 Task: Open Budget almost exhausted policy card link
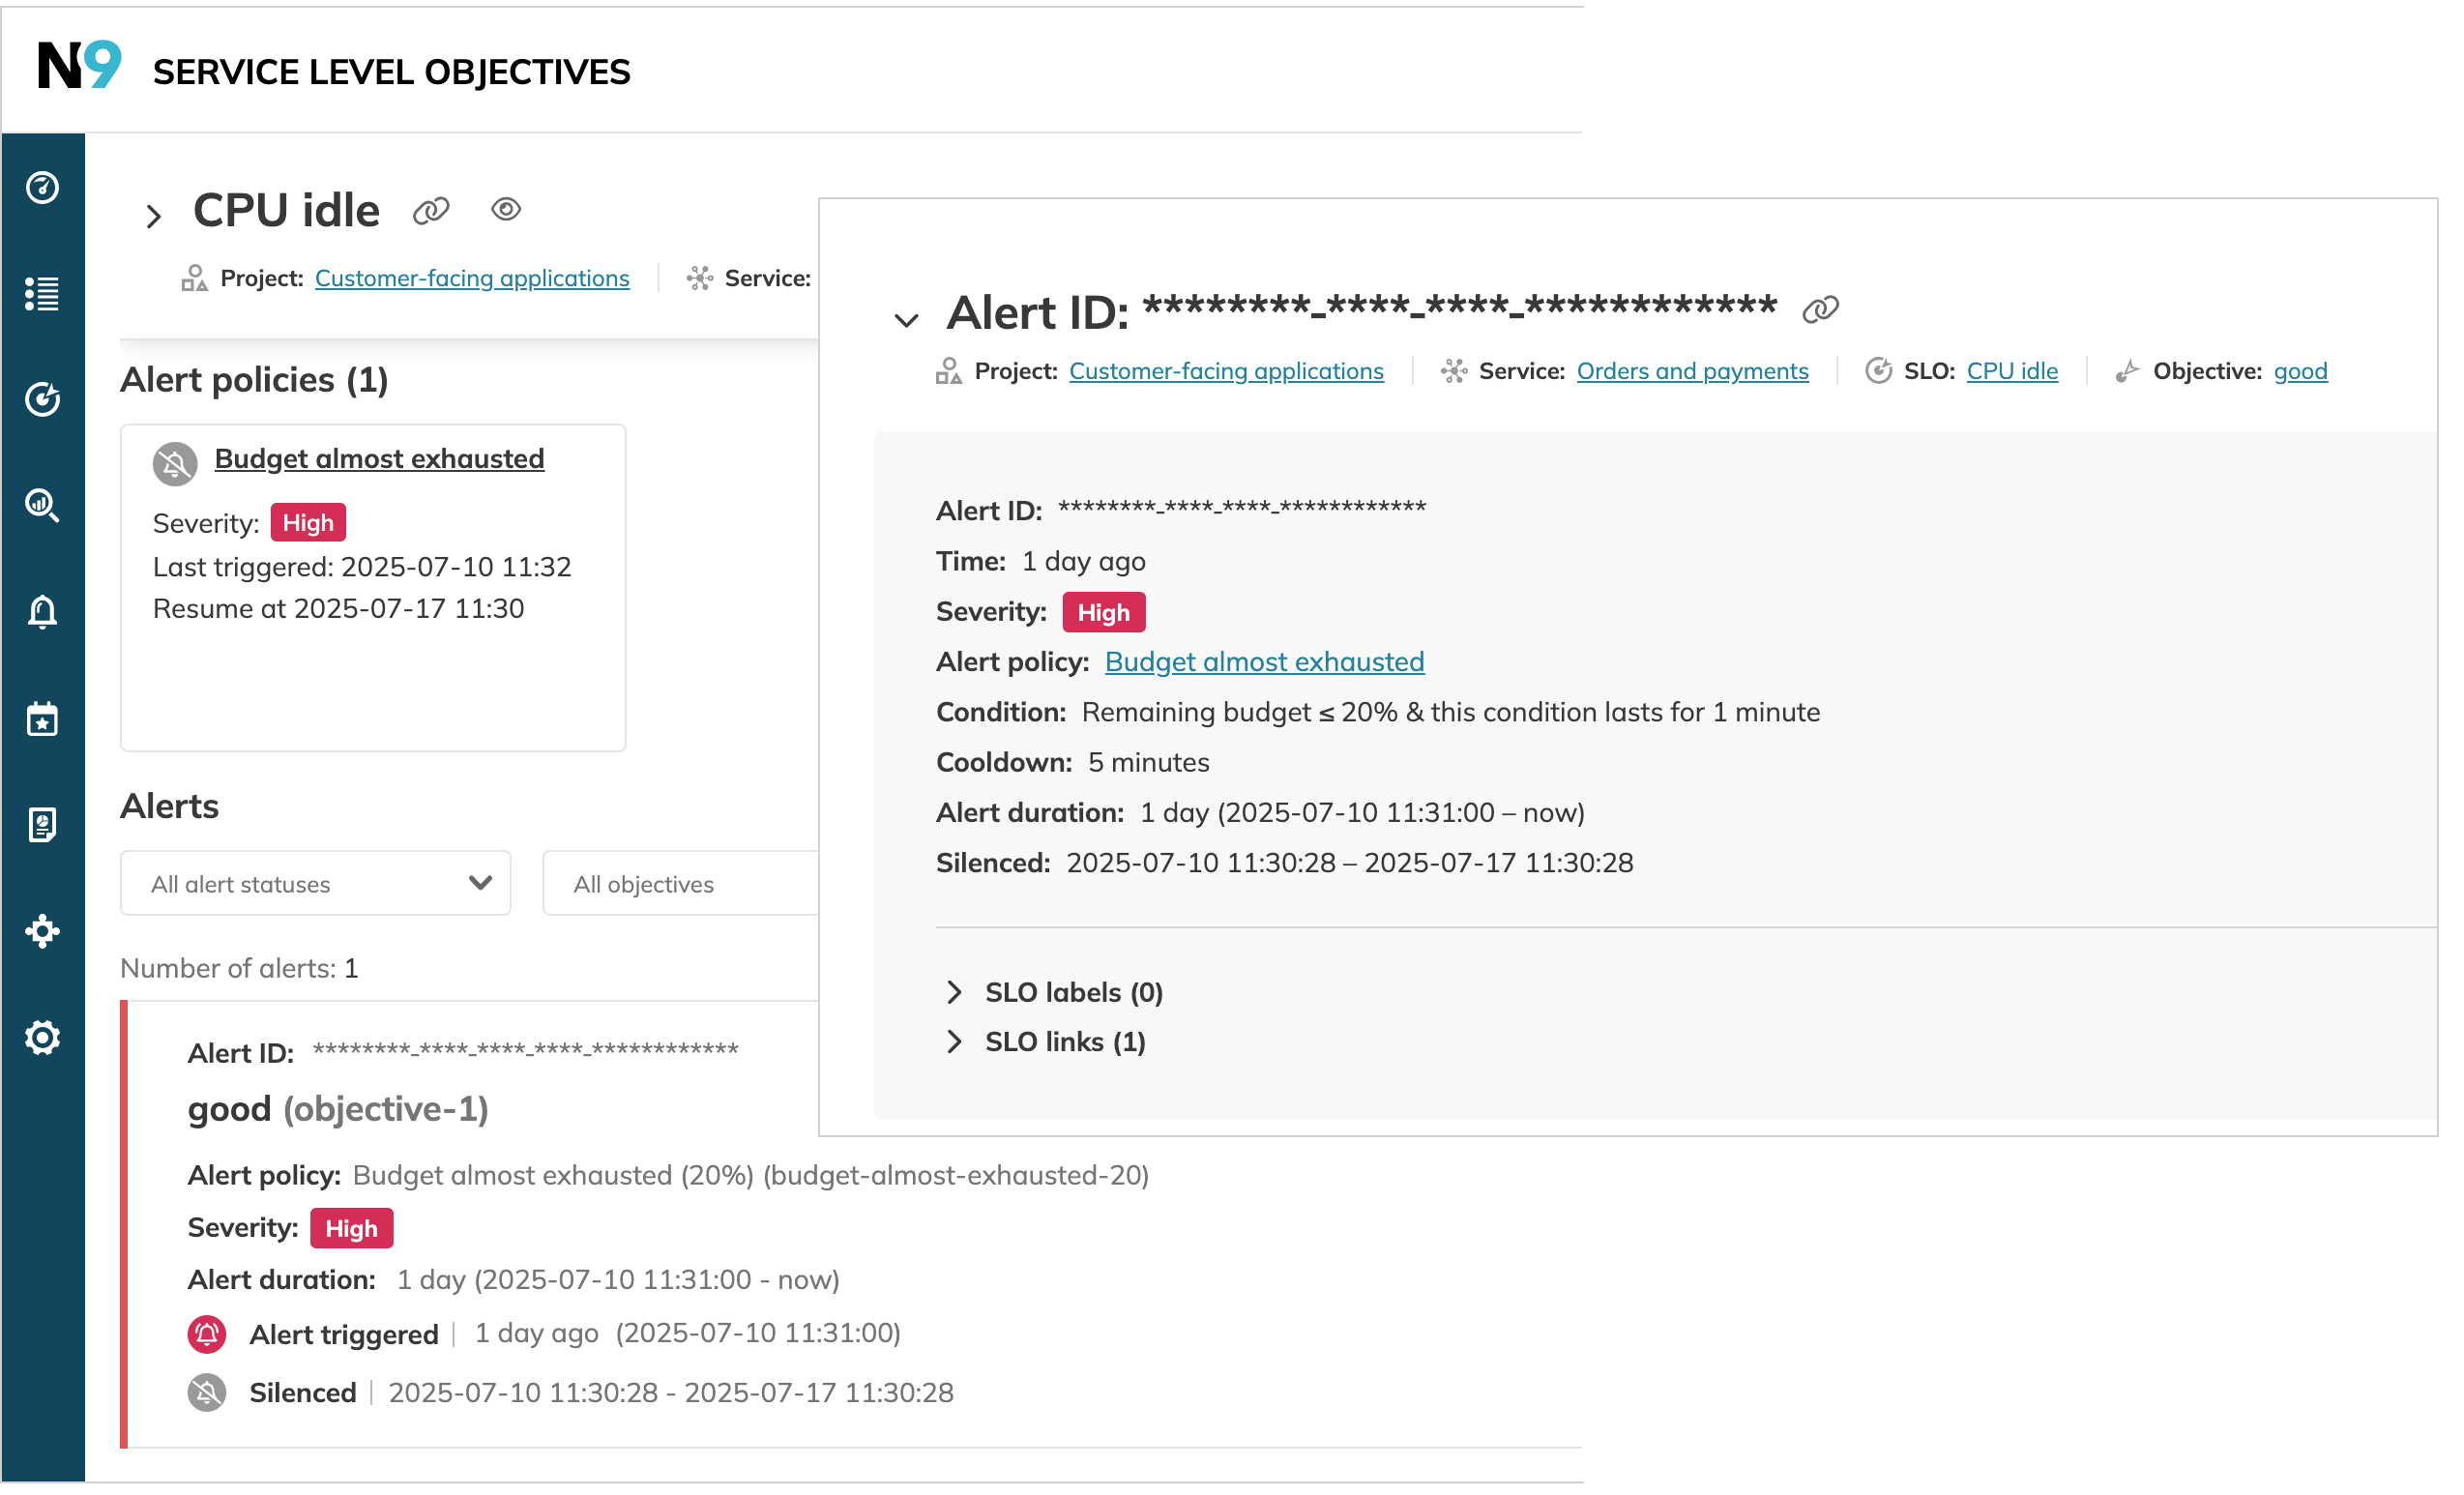click(x=379, y=459)
